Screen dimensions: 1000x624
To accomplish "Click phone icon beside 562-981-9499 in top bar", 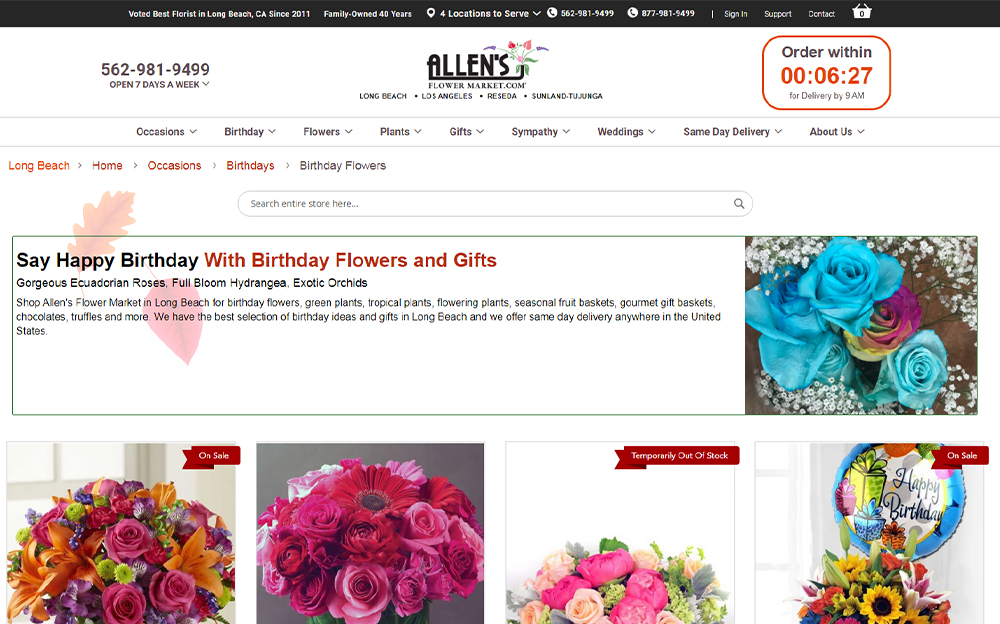I will pos(552,13).
